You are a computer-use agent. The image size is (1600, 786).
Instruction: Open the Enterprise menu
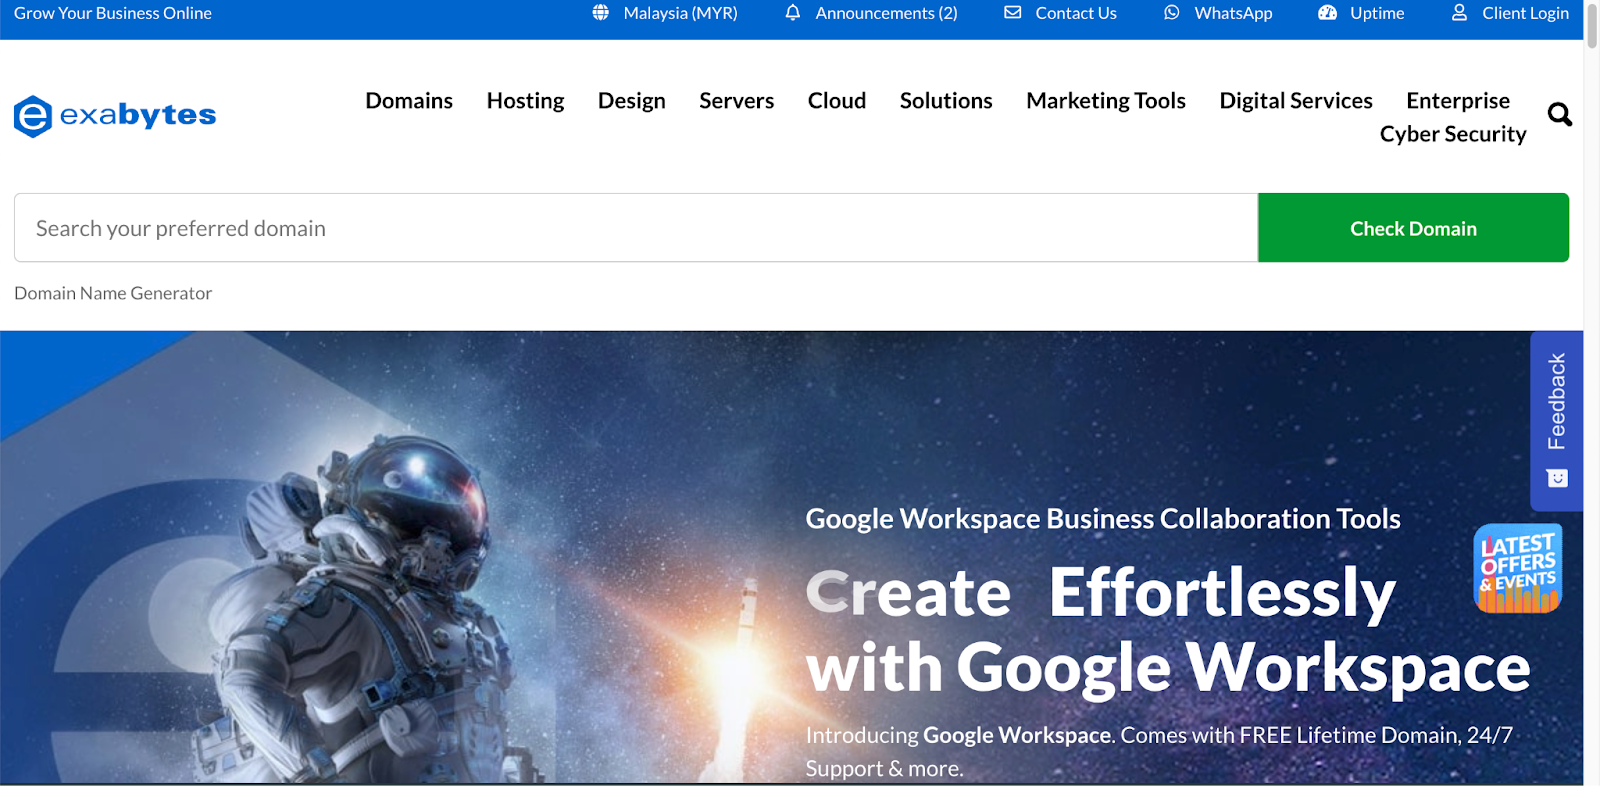pyautogui.click(x=1458, y=101)
